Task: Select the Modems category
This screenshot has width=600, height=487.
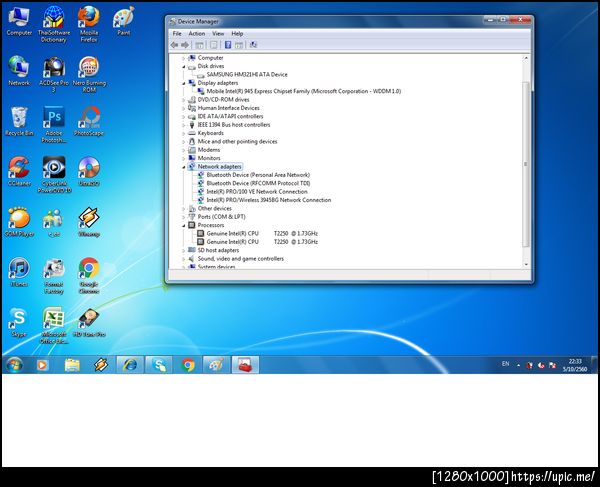Action: tap(209, 150)
